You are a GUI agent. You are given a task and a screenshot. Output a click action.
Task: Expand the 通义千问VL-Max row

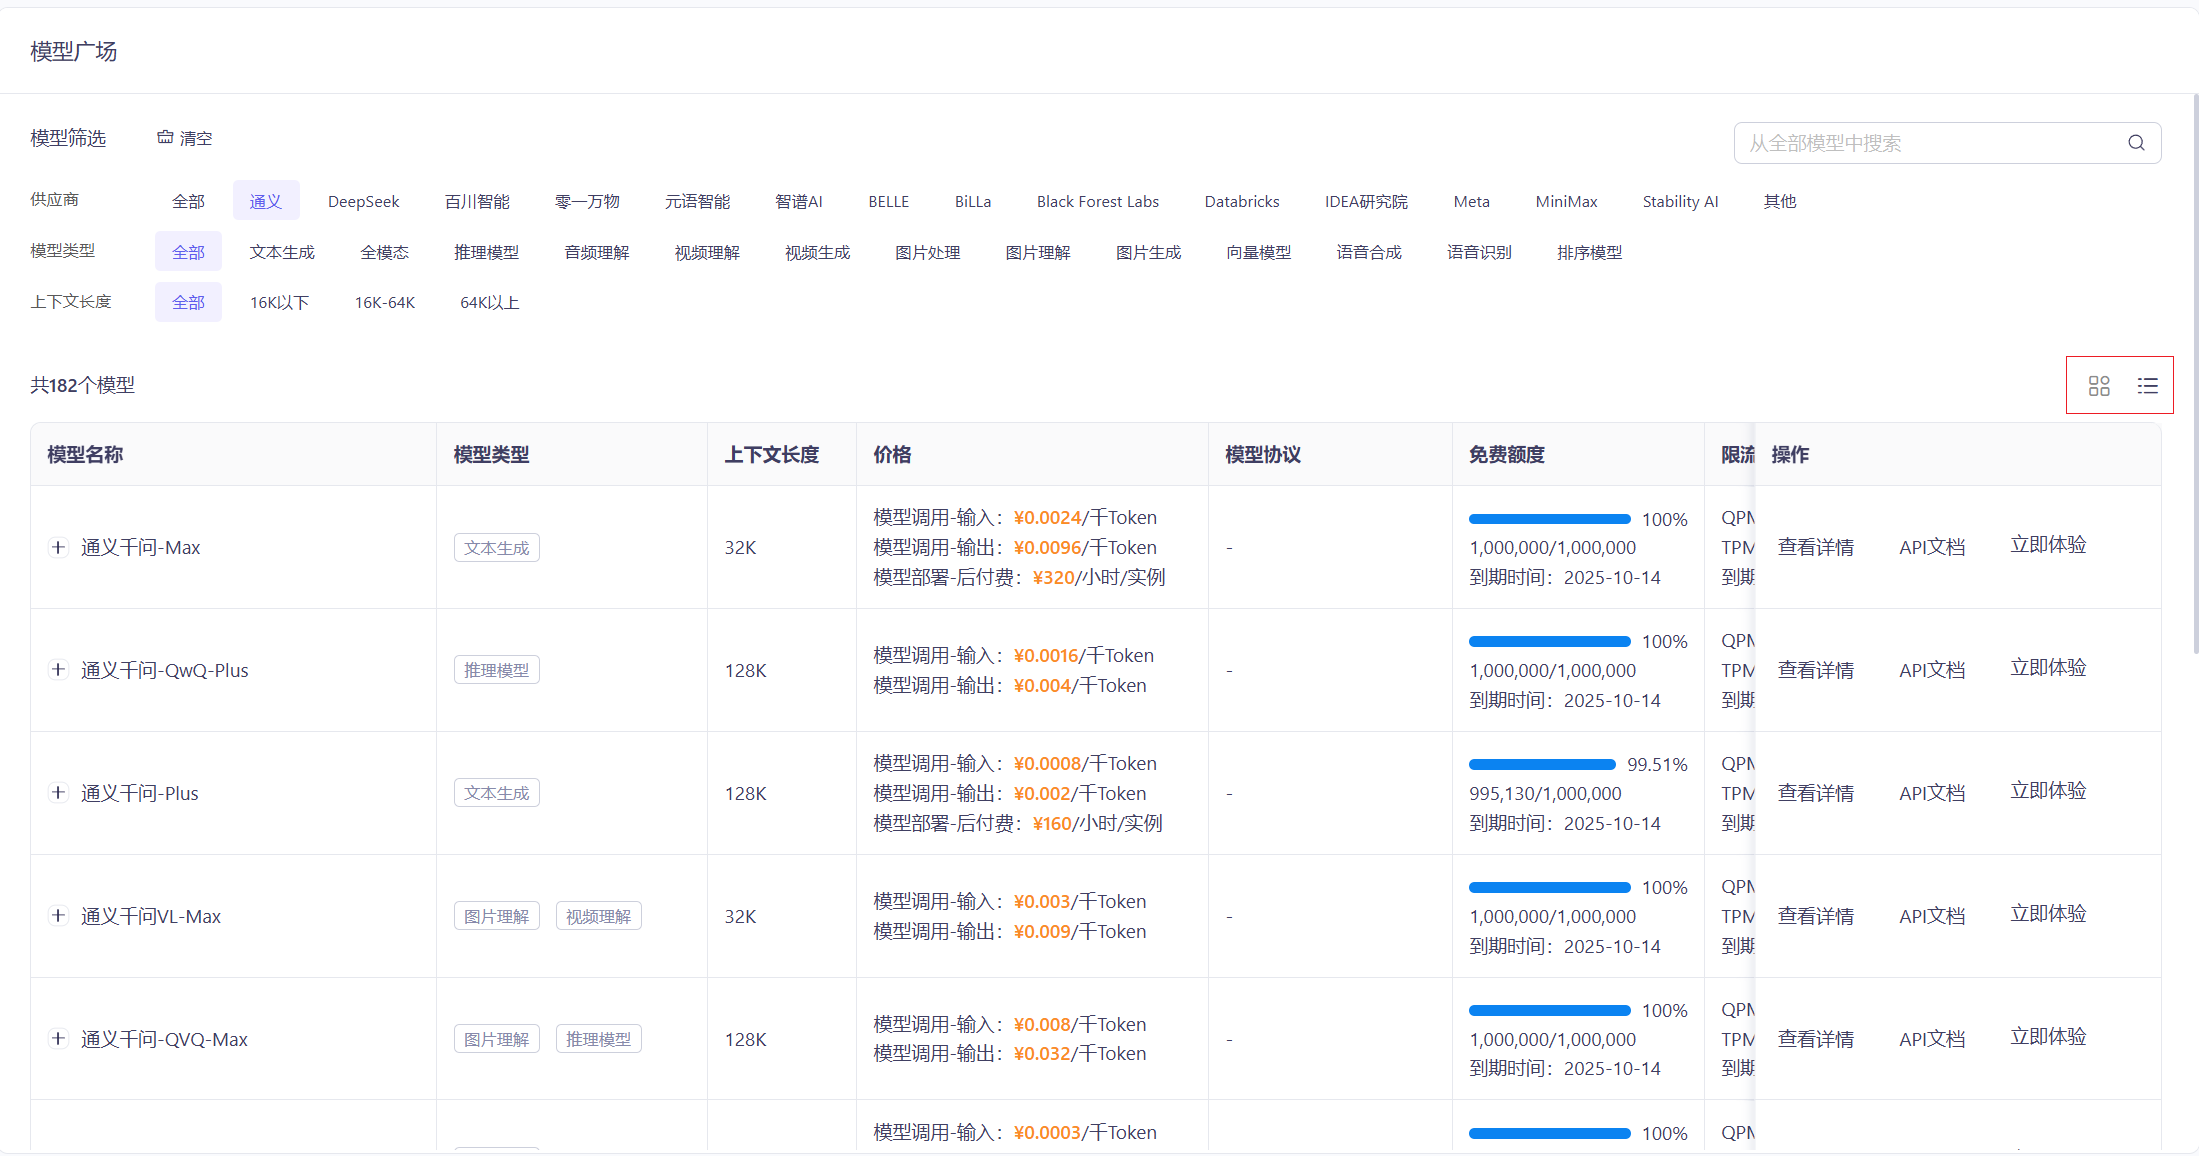coord(58,916)
